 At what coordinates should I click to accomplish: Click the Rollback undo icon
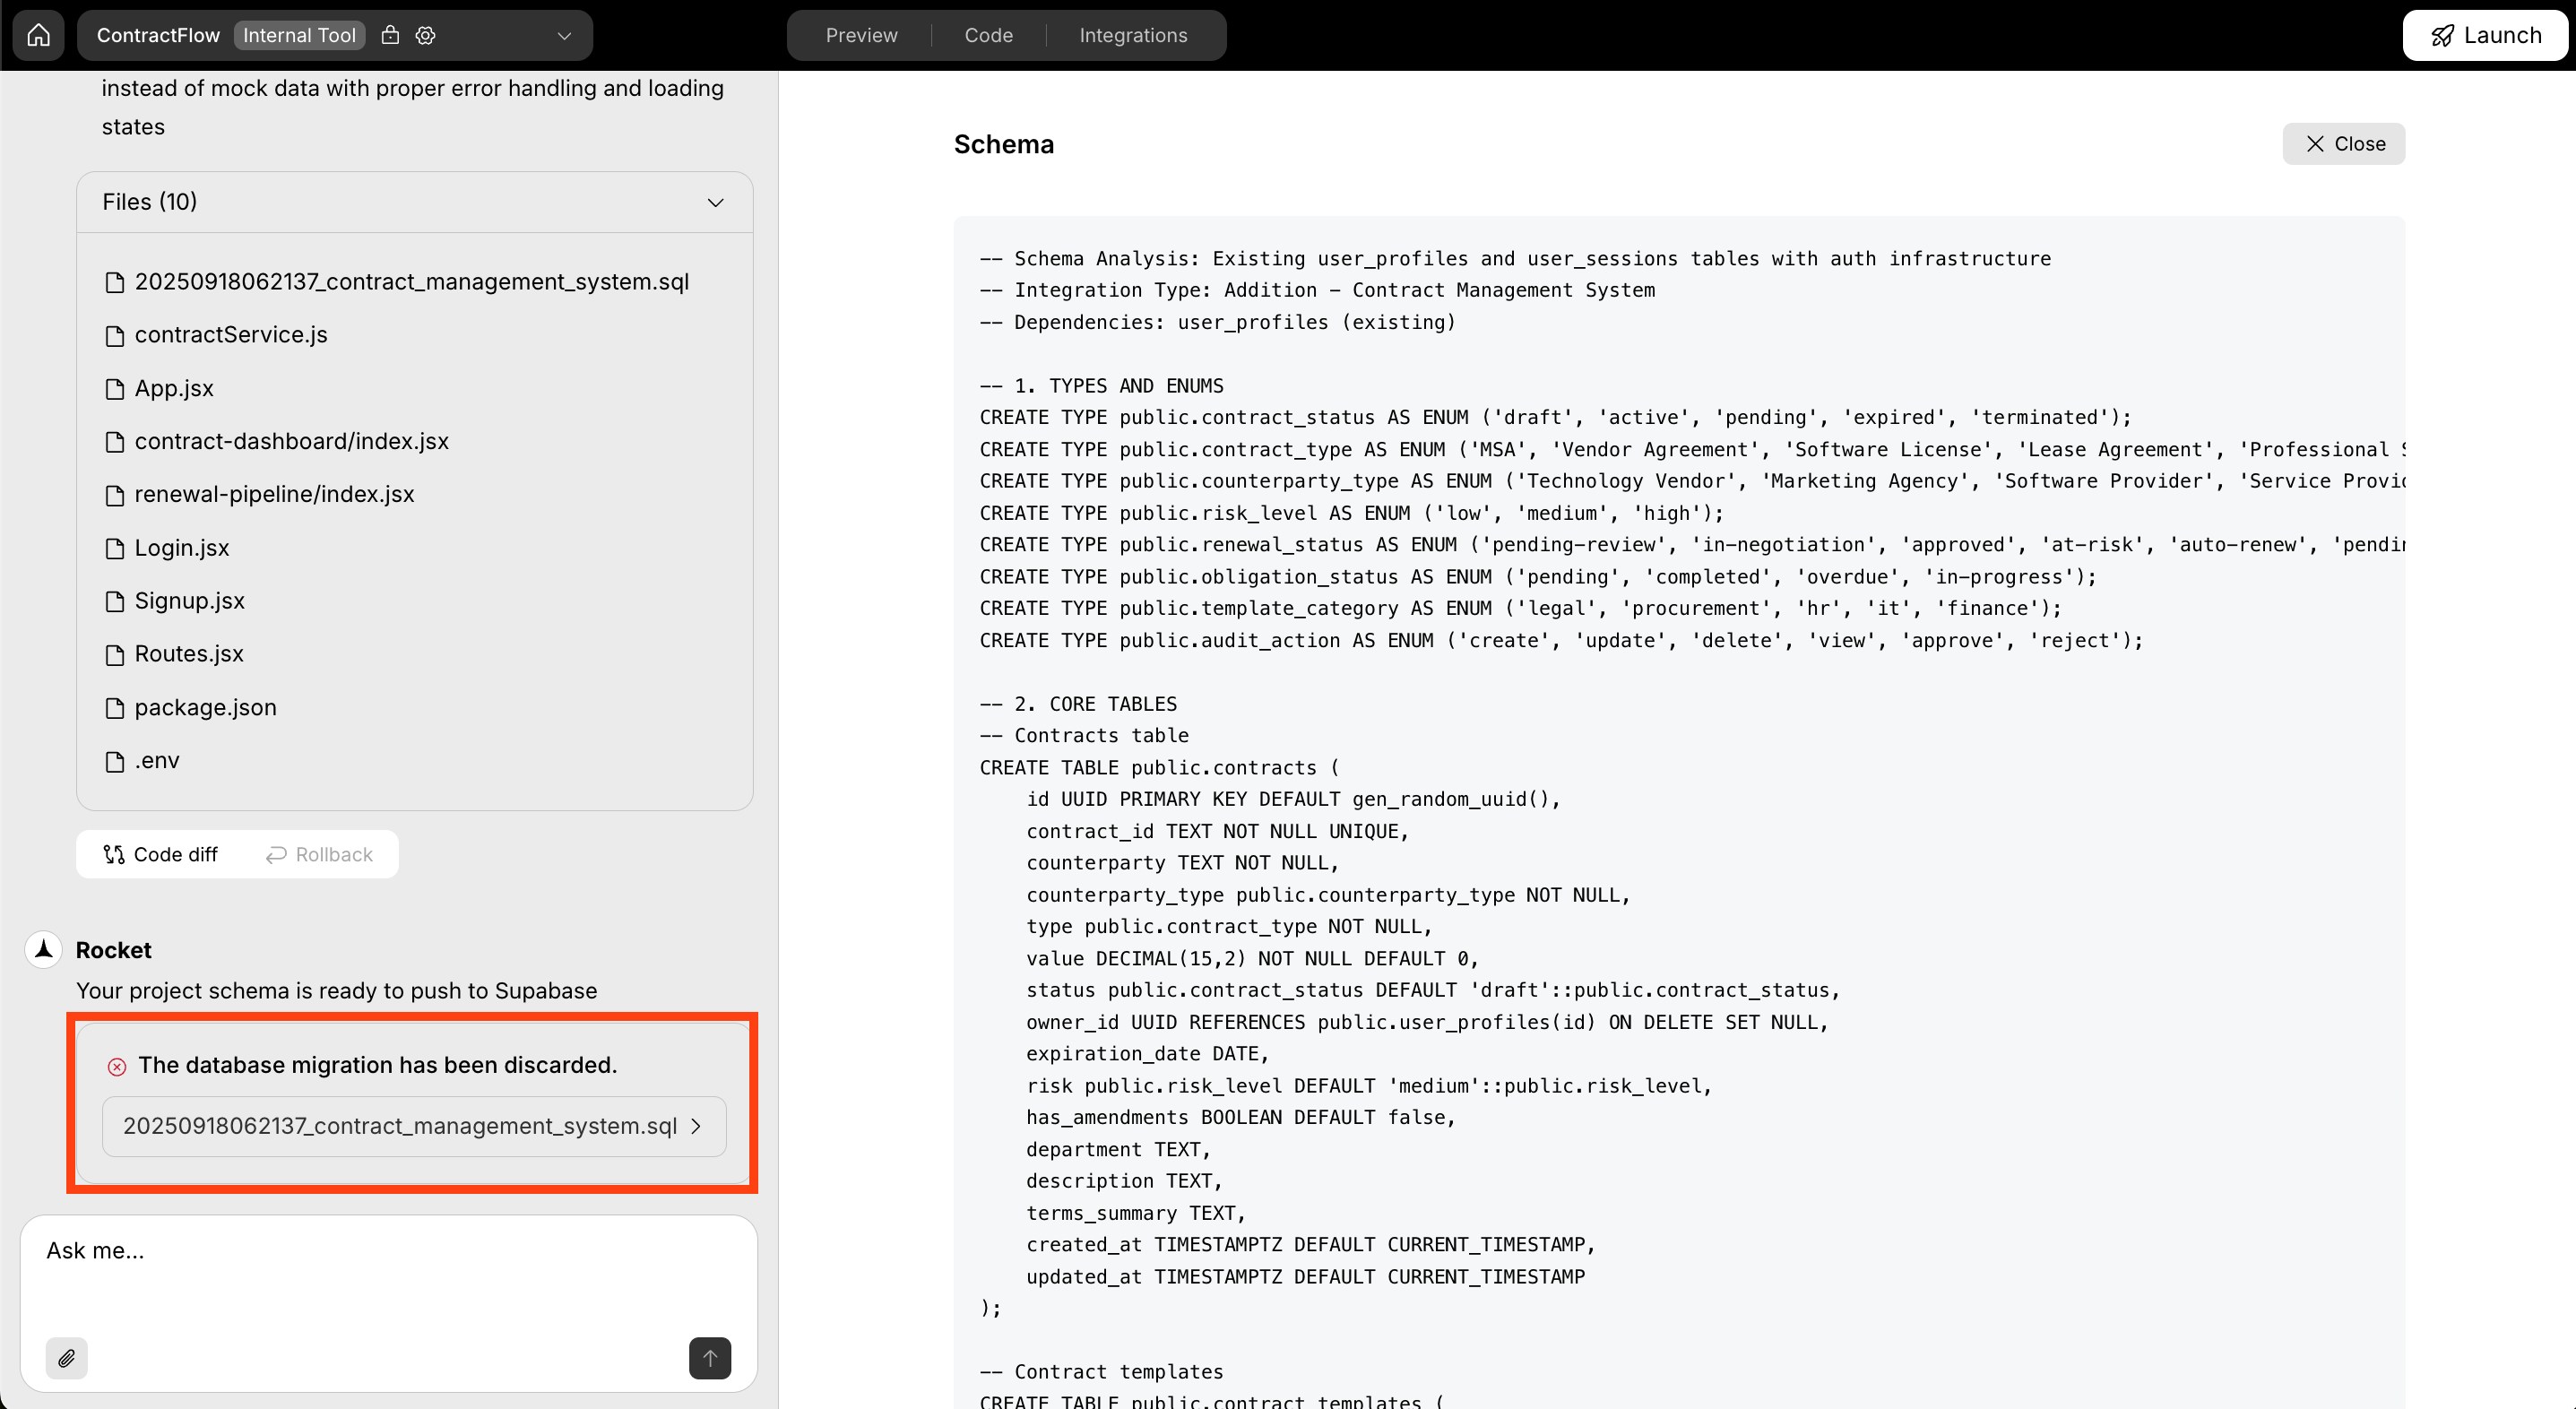[275, 854]
